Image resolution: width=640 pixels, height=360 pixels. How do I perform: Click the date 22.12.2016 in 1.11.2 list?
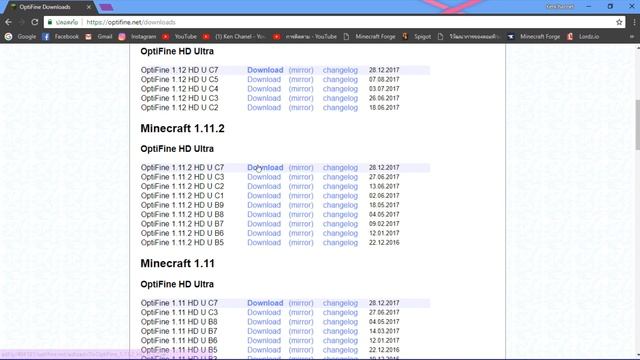[384, 243]
